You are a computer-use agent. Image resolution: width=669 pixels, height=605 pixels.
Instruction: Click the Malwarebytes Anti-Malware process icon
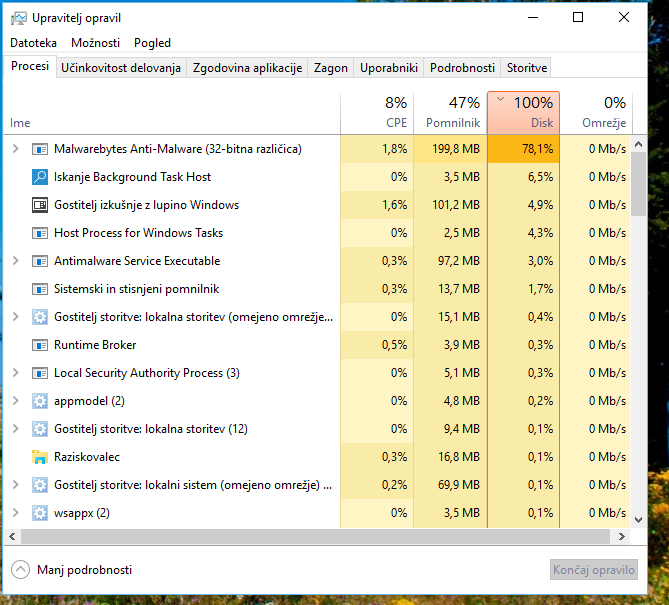point(40,149)
